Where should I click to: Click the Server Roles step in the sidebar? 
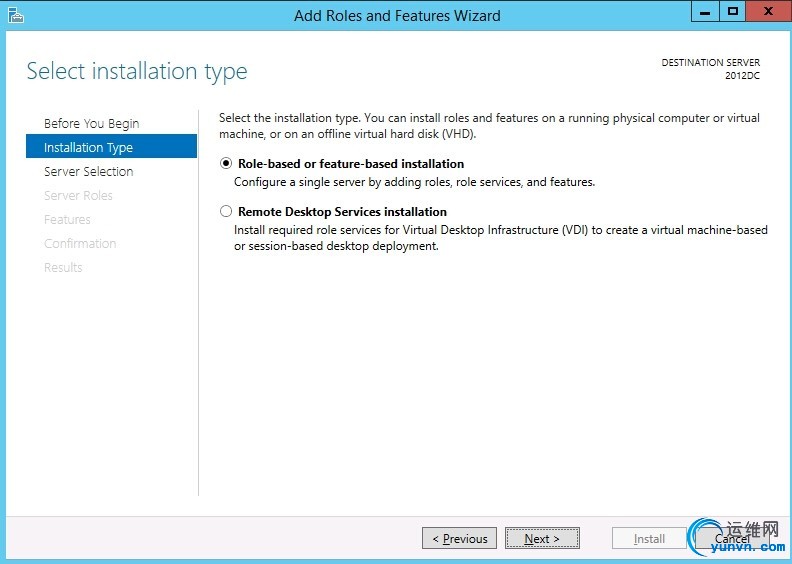78,196
